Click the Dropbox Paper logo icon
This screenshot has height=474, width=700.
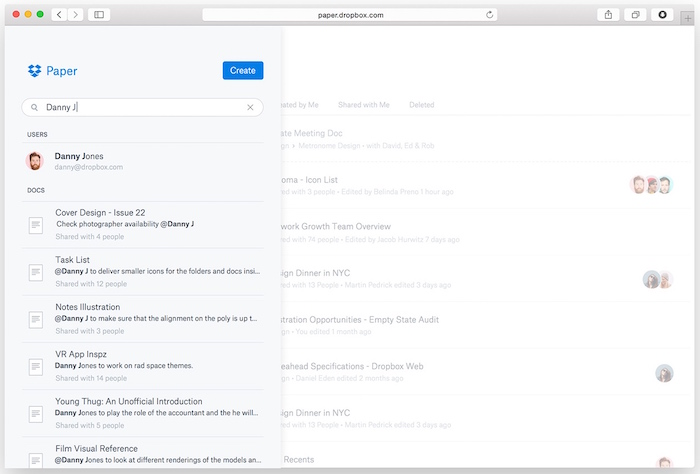(x=35, y=71)
